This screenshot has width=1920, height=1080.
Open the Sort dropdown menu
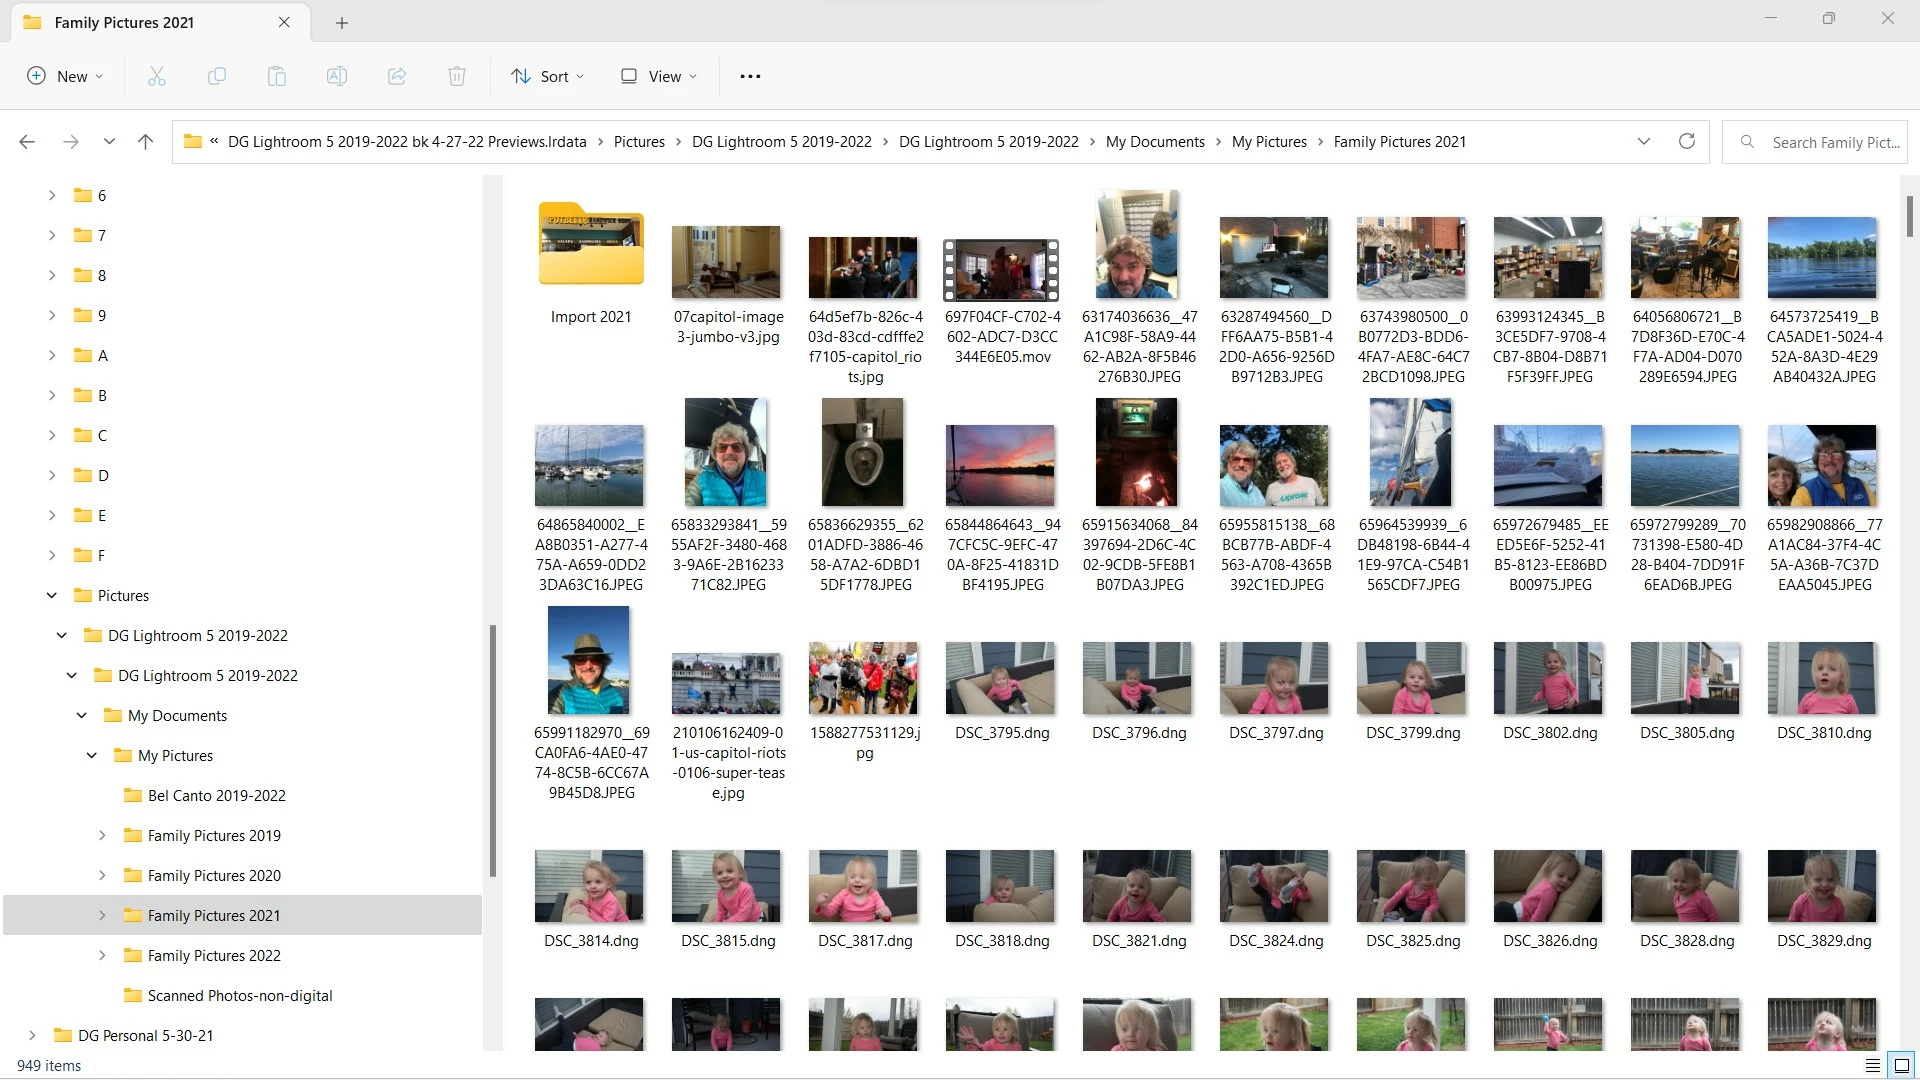pyautogui.click(x=547, y=76)
